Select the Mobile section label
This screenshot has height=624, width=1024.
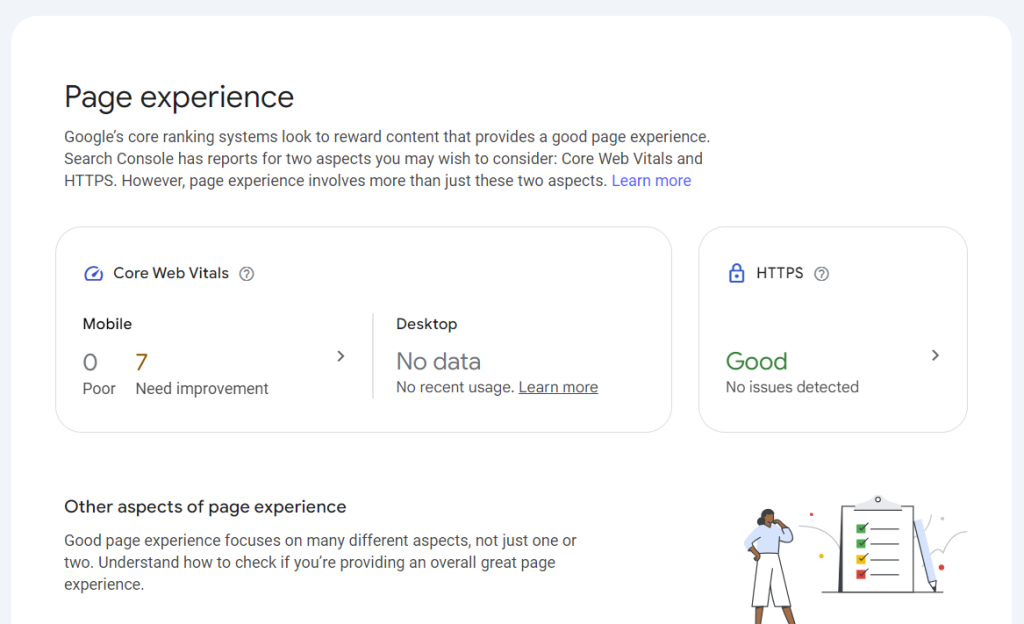pyautogui.click(x=107, y=324)
